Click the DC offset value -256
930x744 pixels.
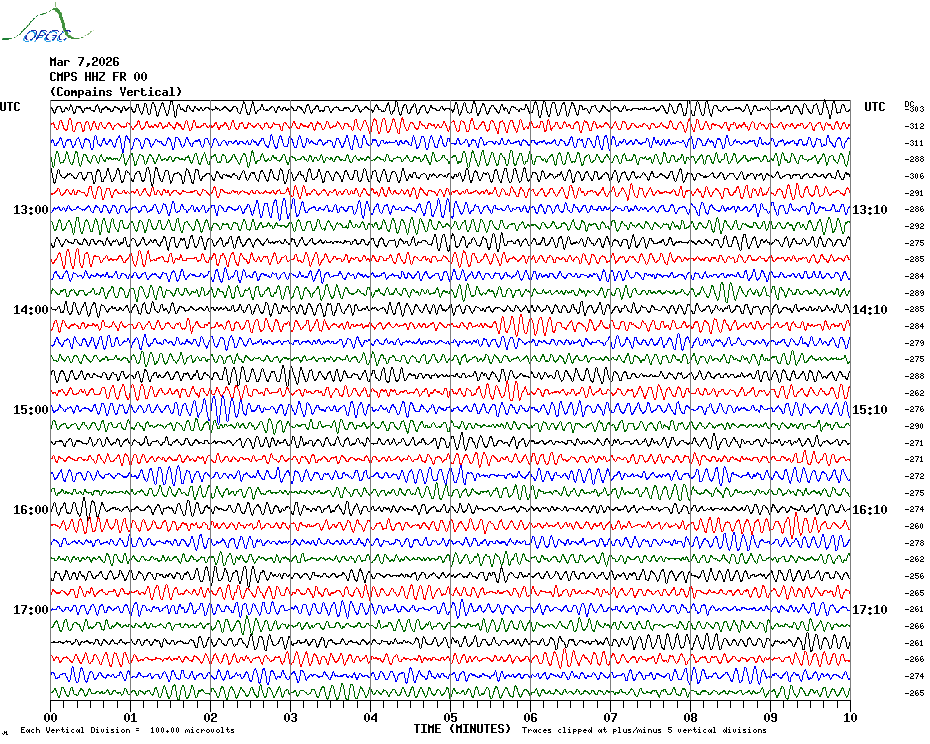click(915, 576)
